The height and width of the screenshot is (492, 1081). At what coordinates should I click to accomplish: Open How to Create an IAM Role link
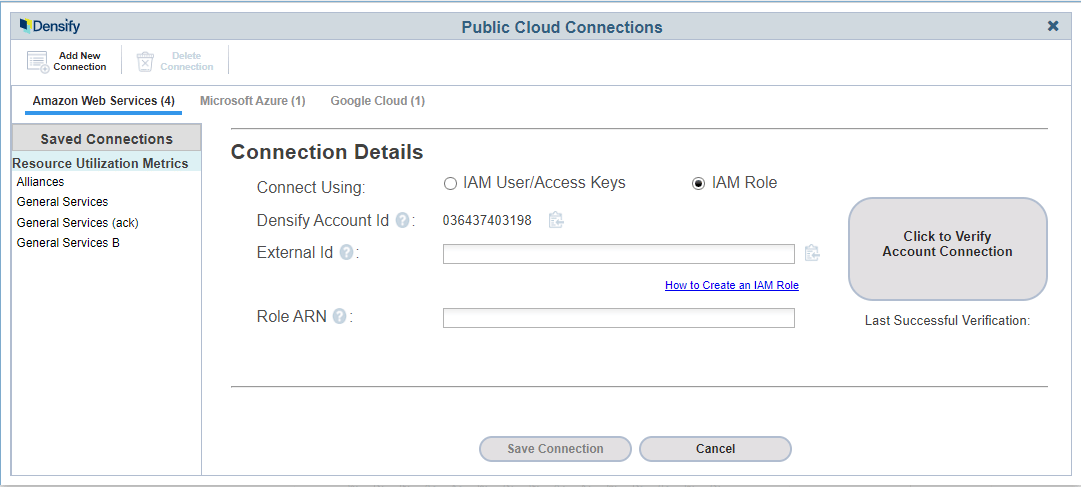[x=732, y=285]
